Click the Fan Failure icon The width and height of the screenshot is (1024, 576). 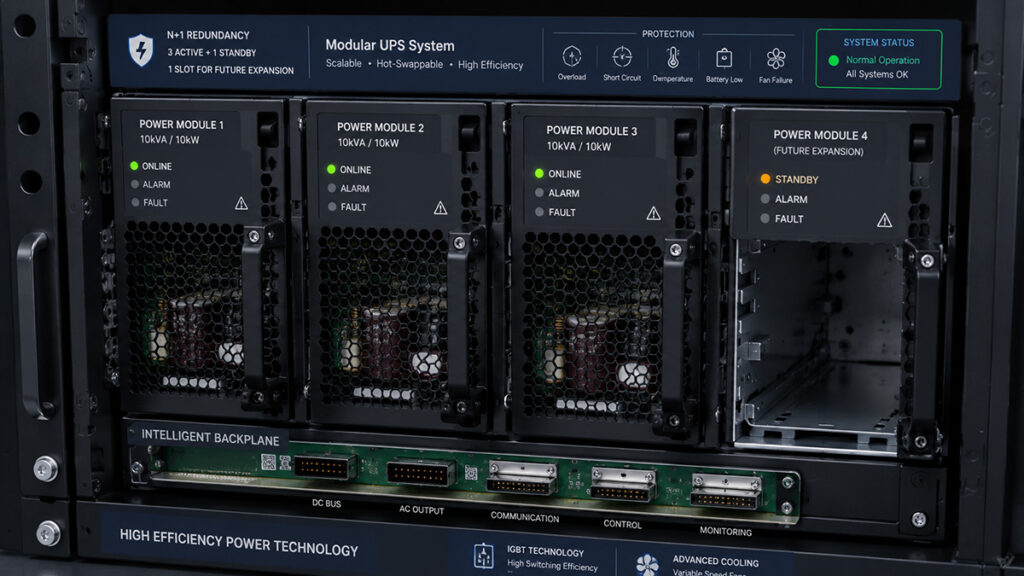pyautogui.click(x=776, y=59)
